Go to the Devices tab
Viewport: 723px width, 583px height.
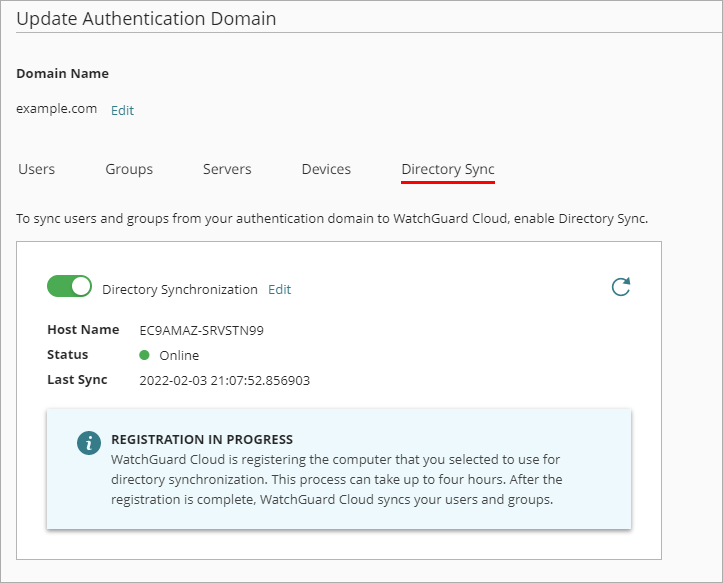tap(326, 169)
